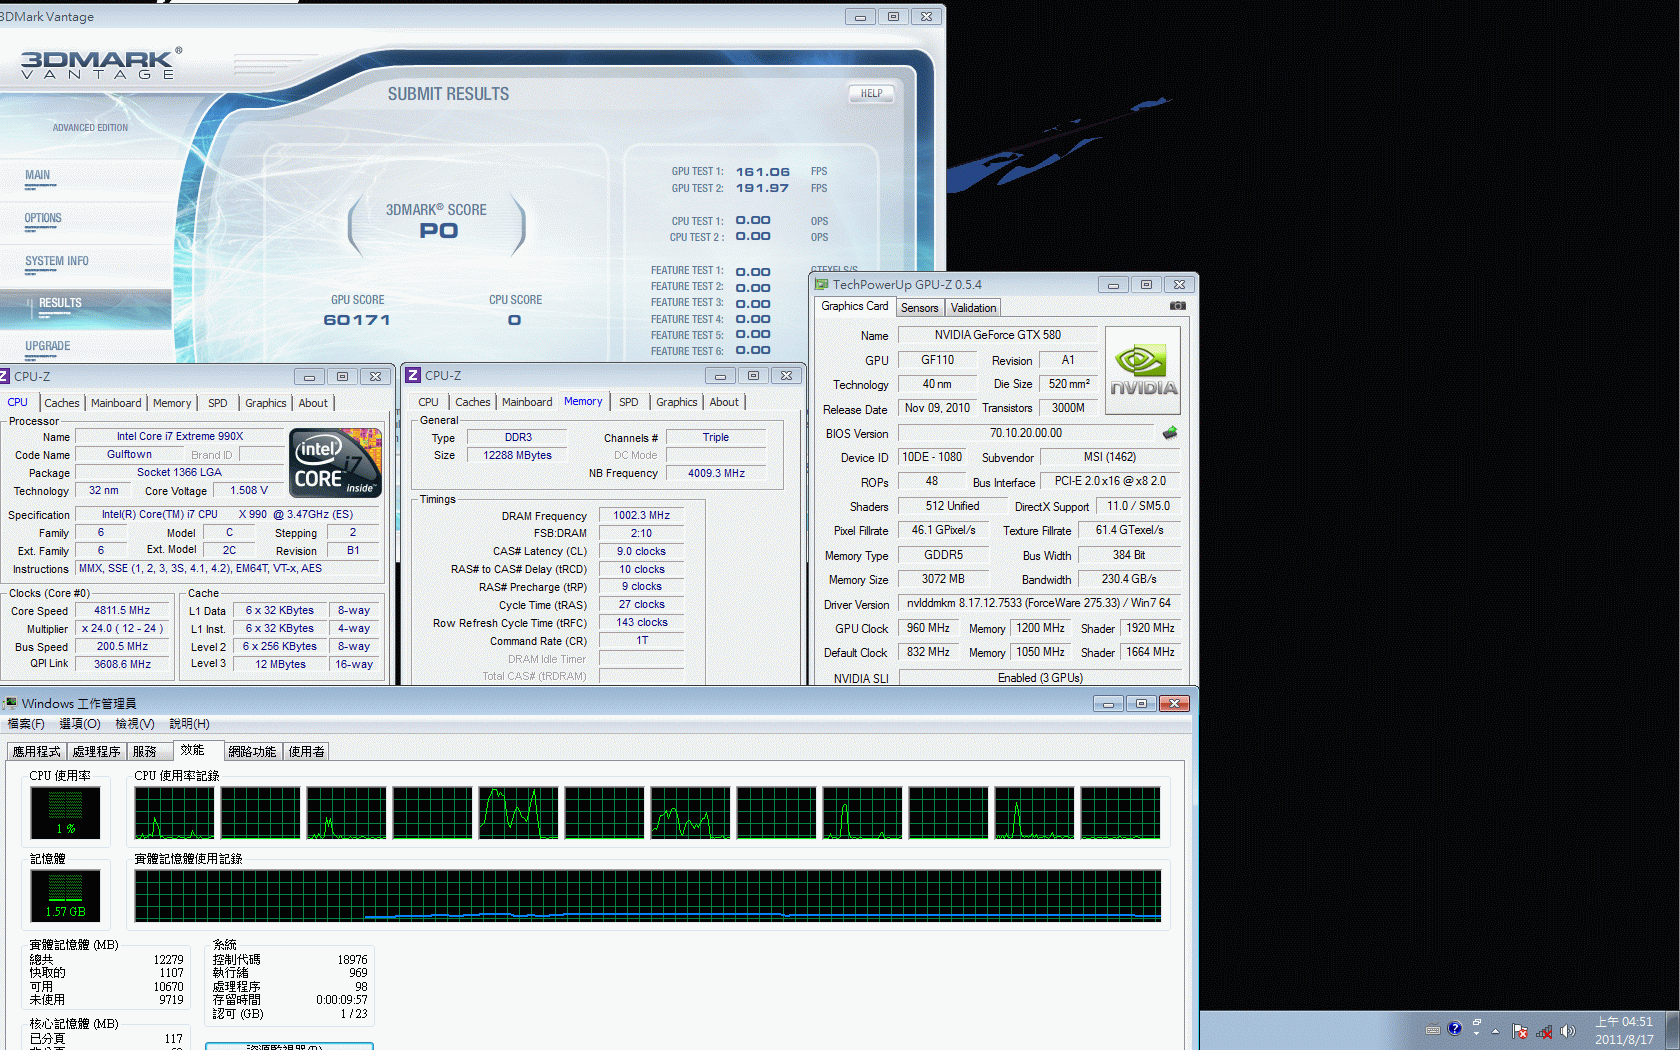Switch to Caches tab in left CPU-Z window
The width and height of the screenshot is (1680, 1050).
click(61, 403)
